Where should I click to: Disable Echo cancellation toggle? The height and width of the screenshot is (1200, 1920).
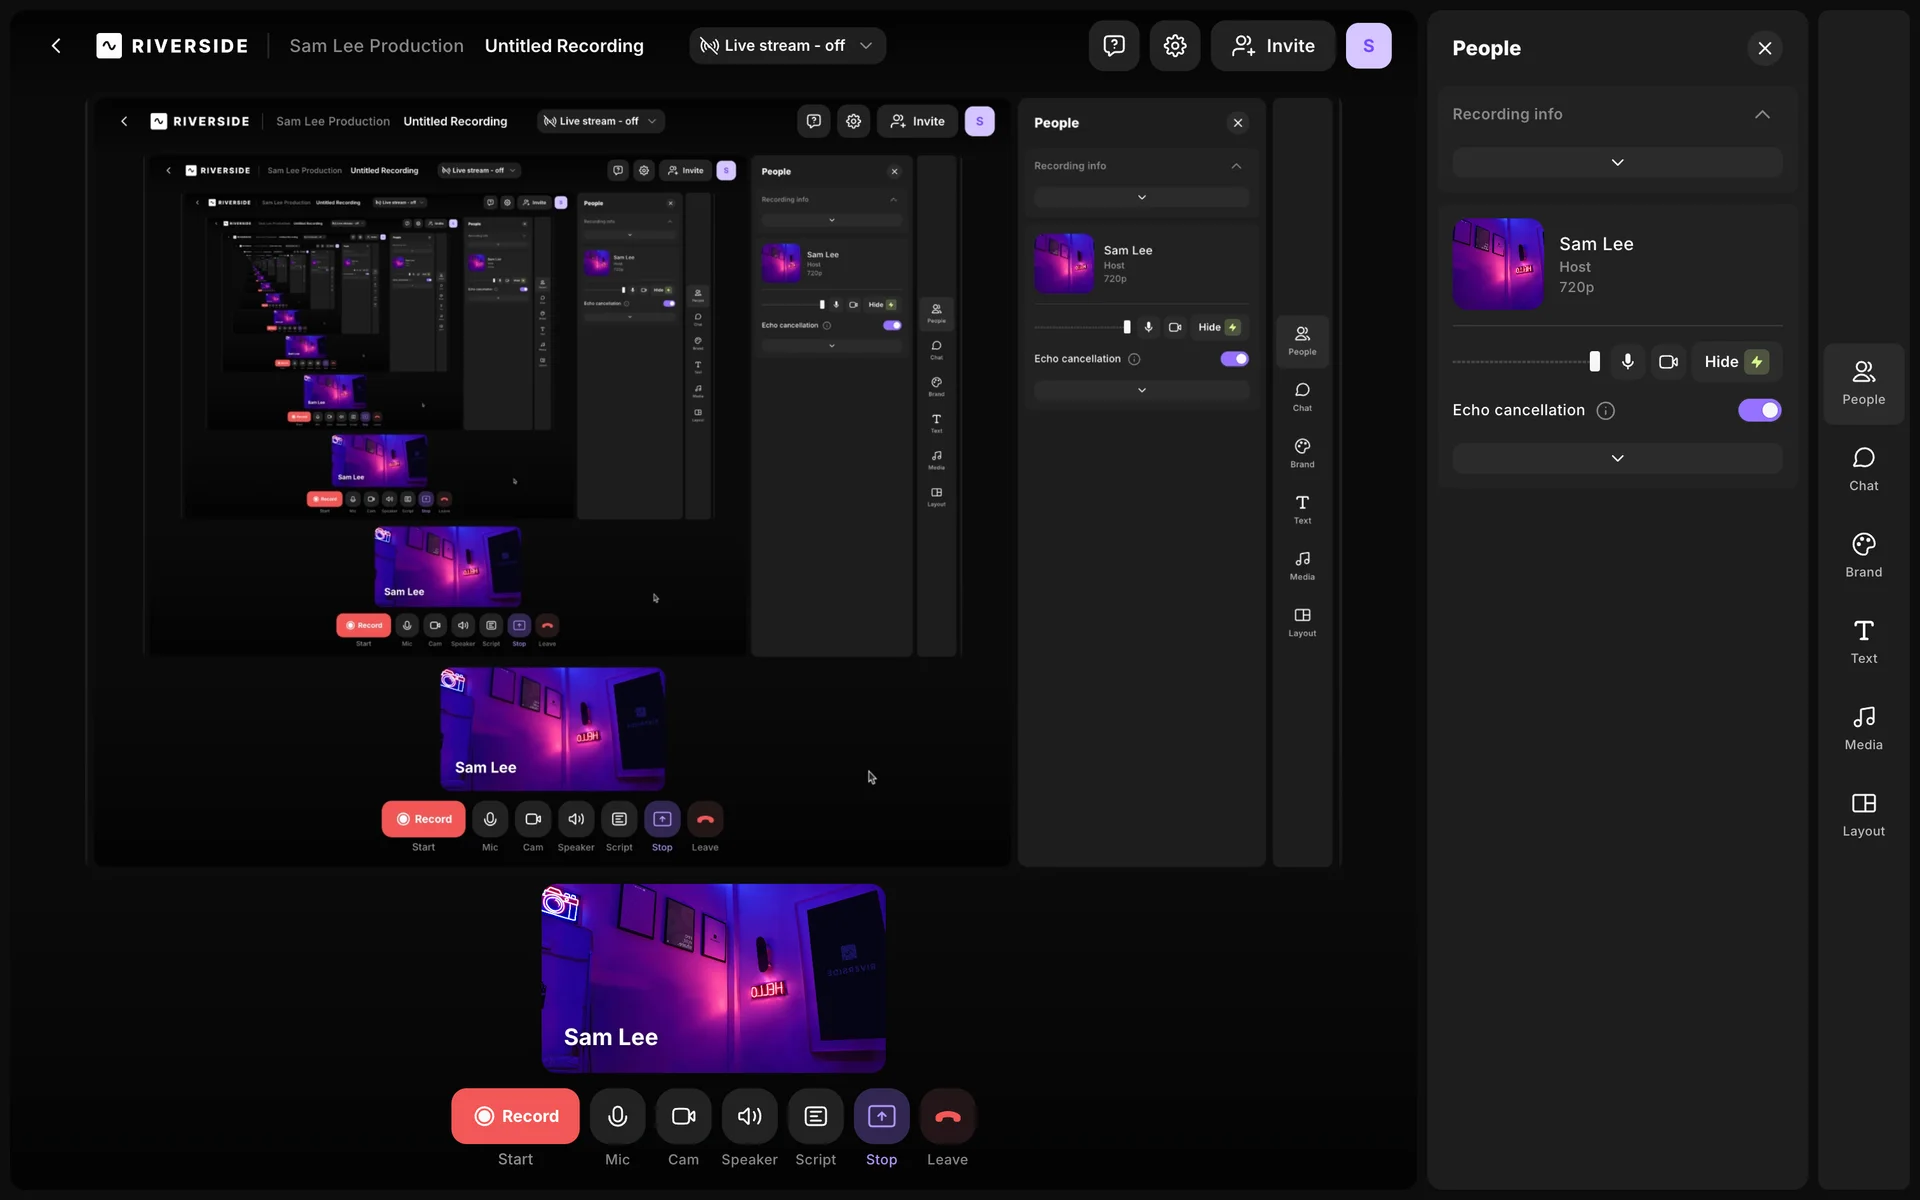[x=1759, y=410]
